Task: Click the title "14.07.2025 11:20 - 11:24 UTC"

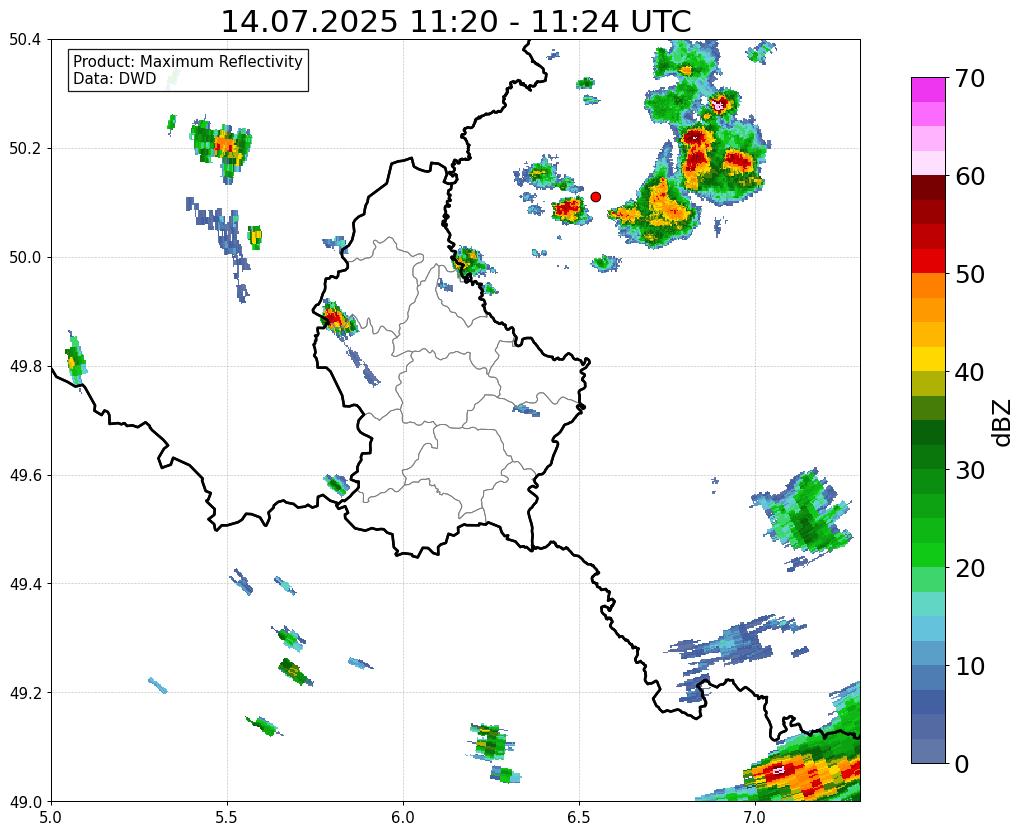Action: point(456,22)
